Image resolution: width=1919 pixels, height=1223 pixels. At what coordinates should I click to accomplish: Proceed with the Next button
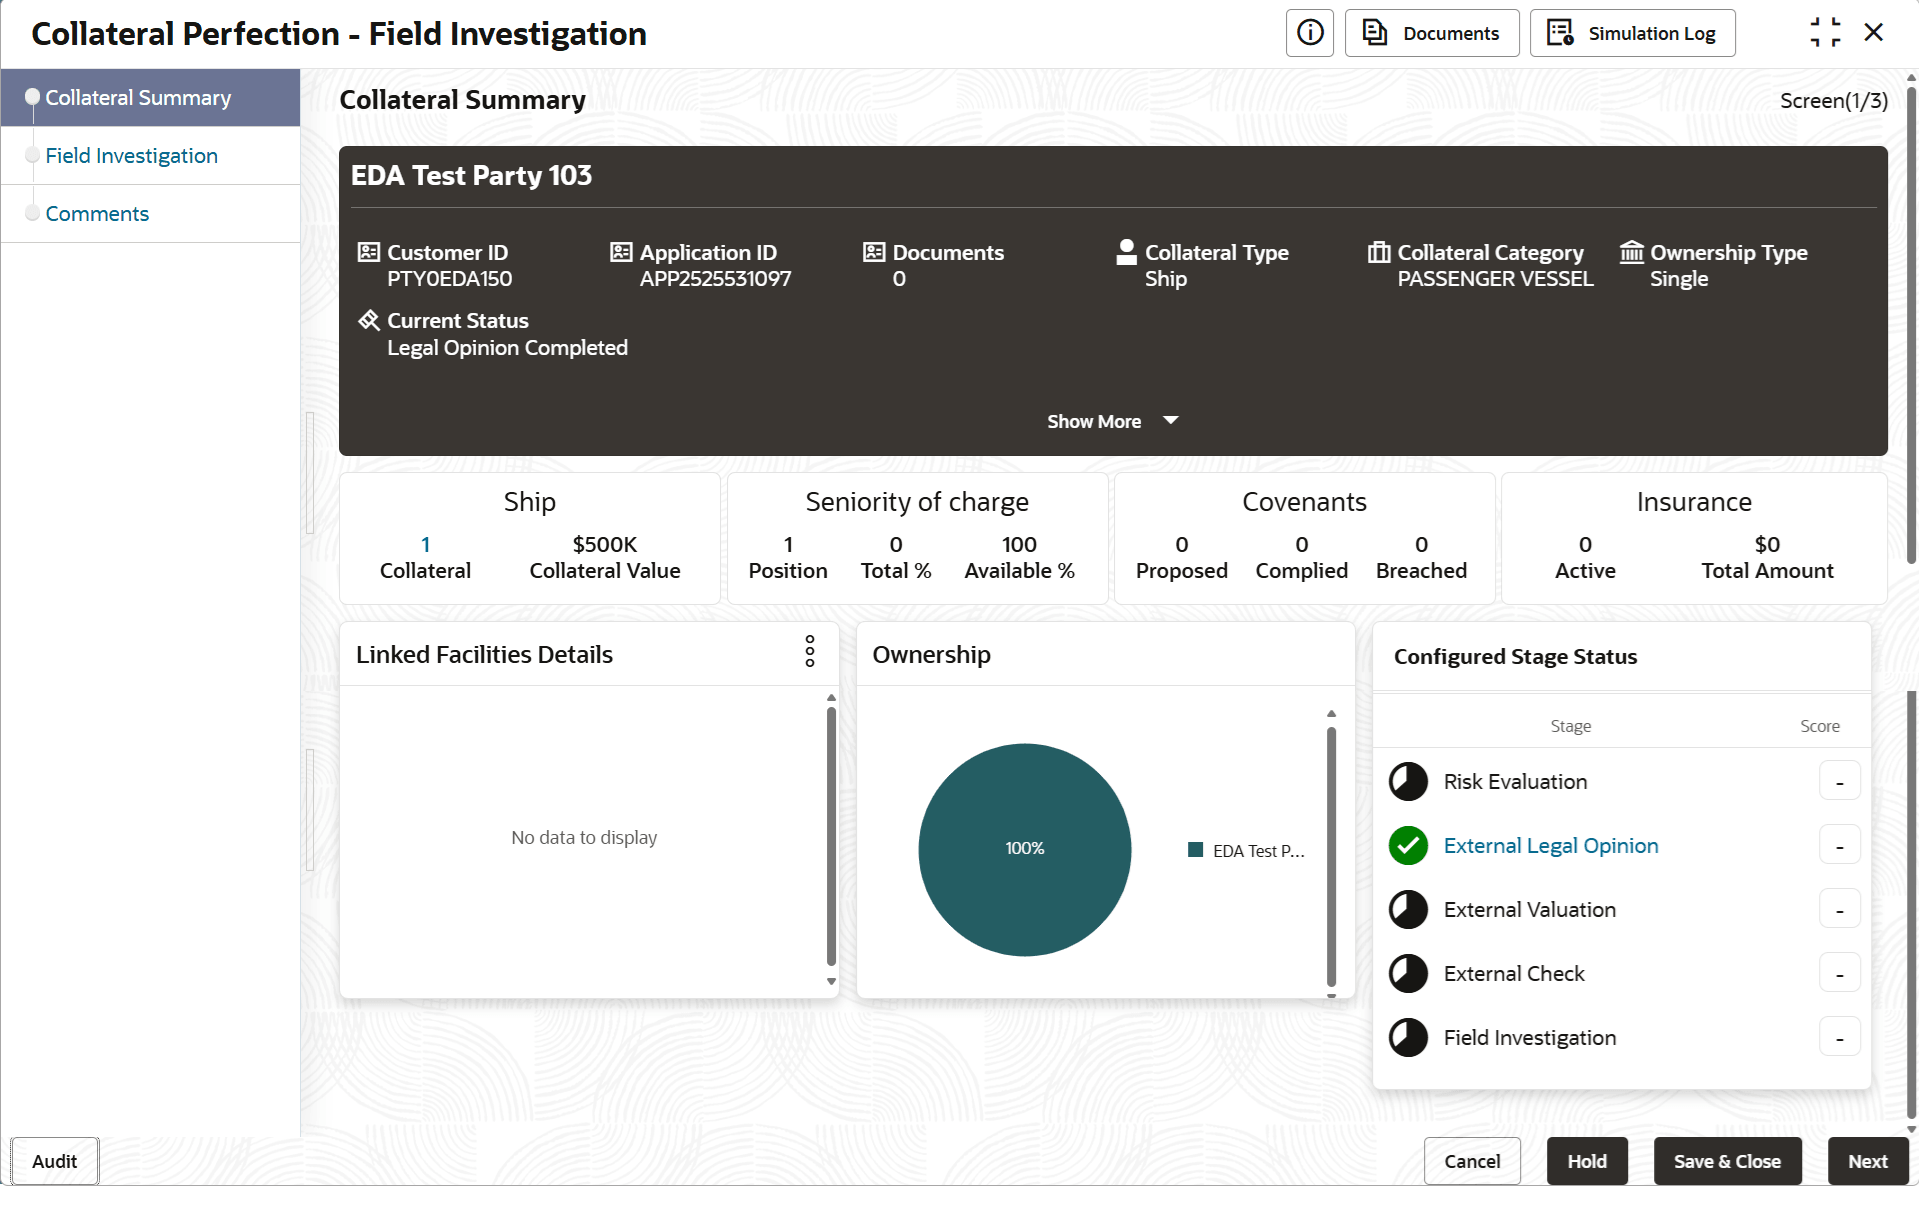click(1868, 1161)
